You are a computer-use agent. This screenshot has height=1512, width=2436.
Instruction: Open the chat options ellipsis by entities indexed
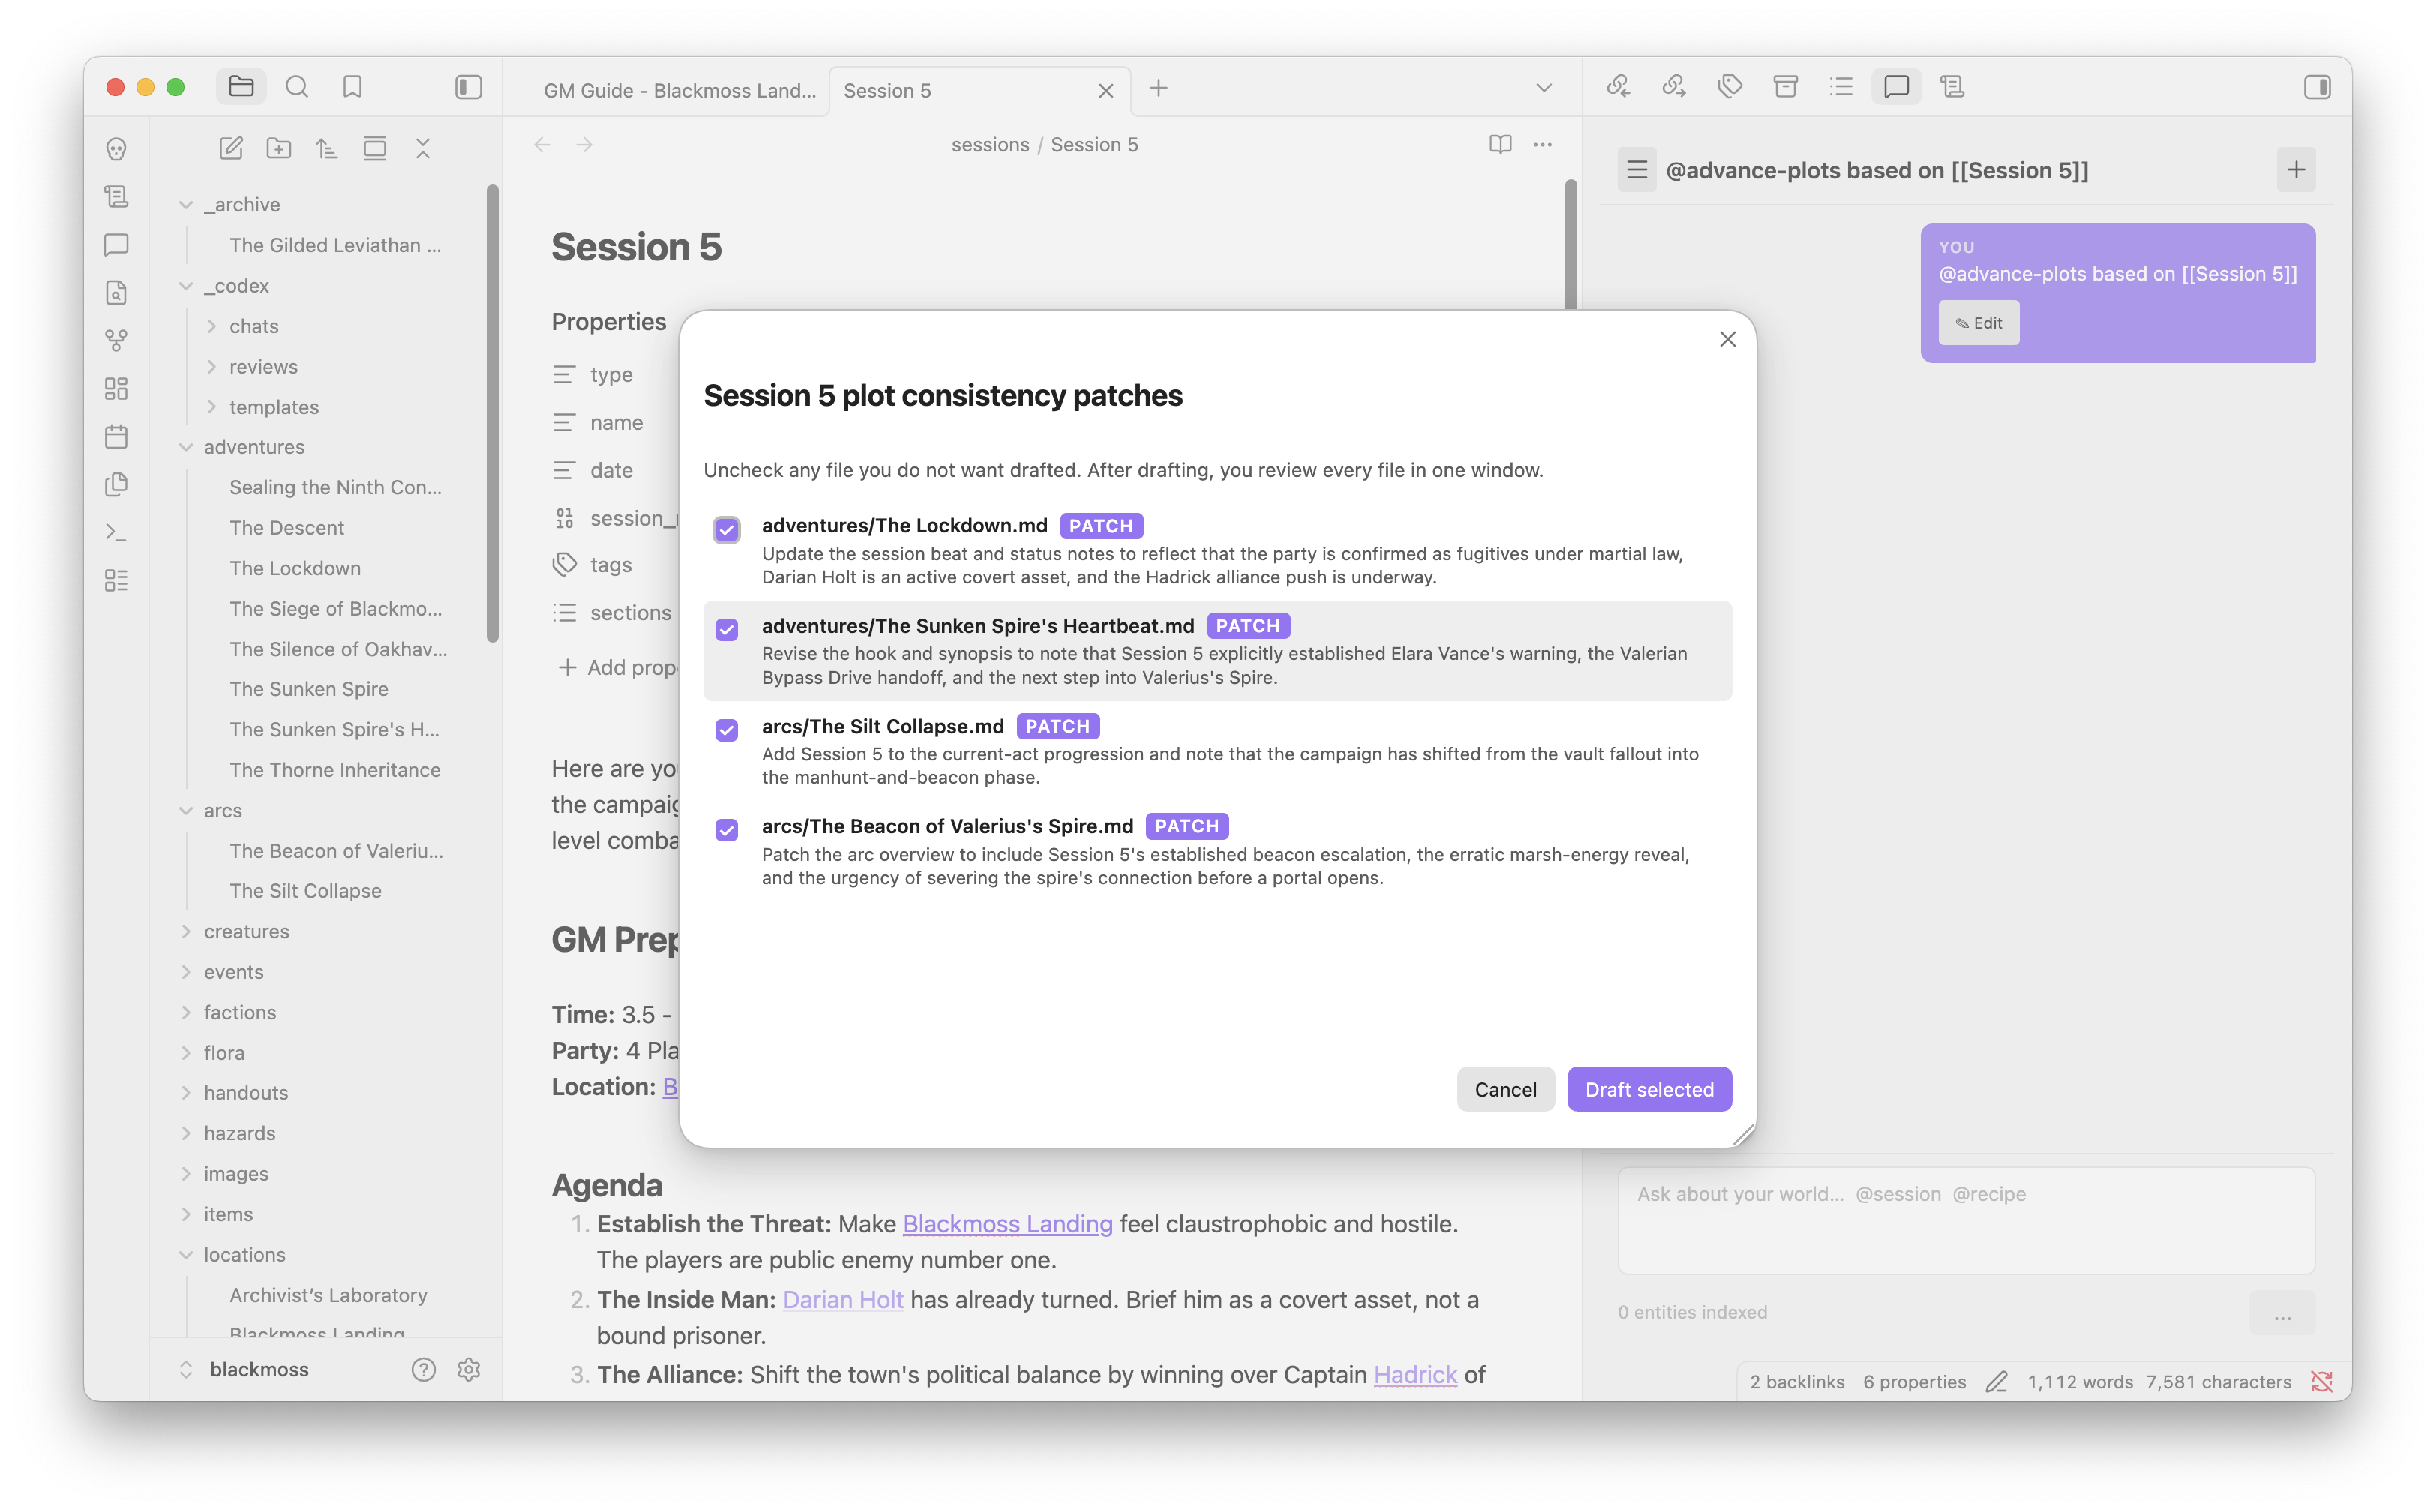[2282, 1312]
